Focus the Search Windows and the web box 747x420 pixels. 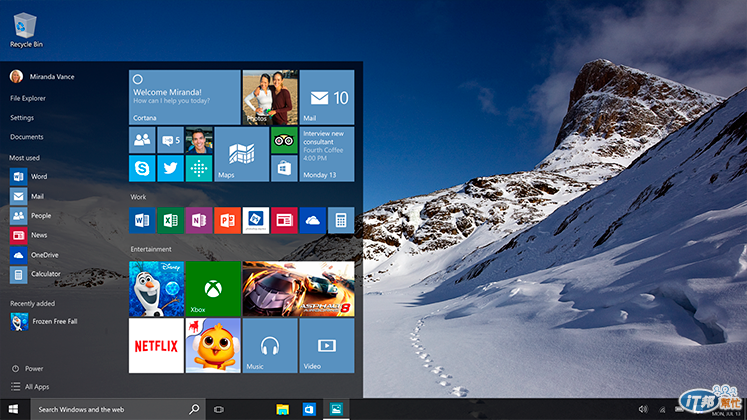(x=118, y=409)
